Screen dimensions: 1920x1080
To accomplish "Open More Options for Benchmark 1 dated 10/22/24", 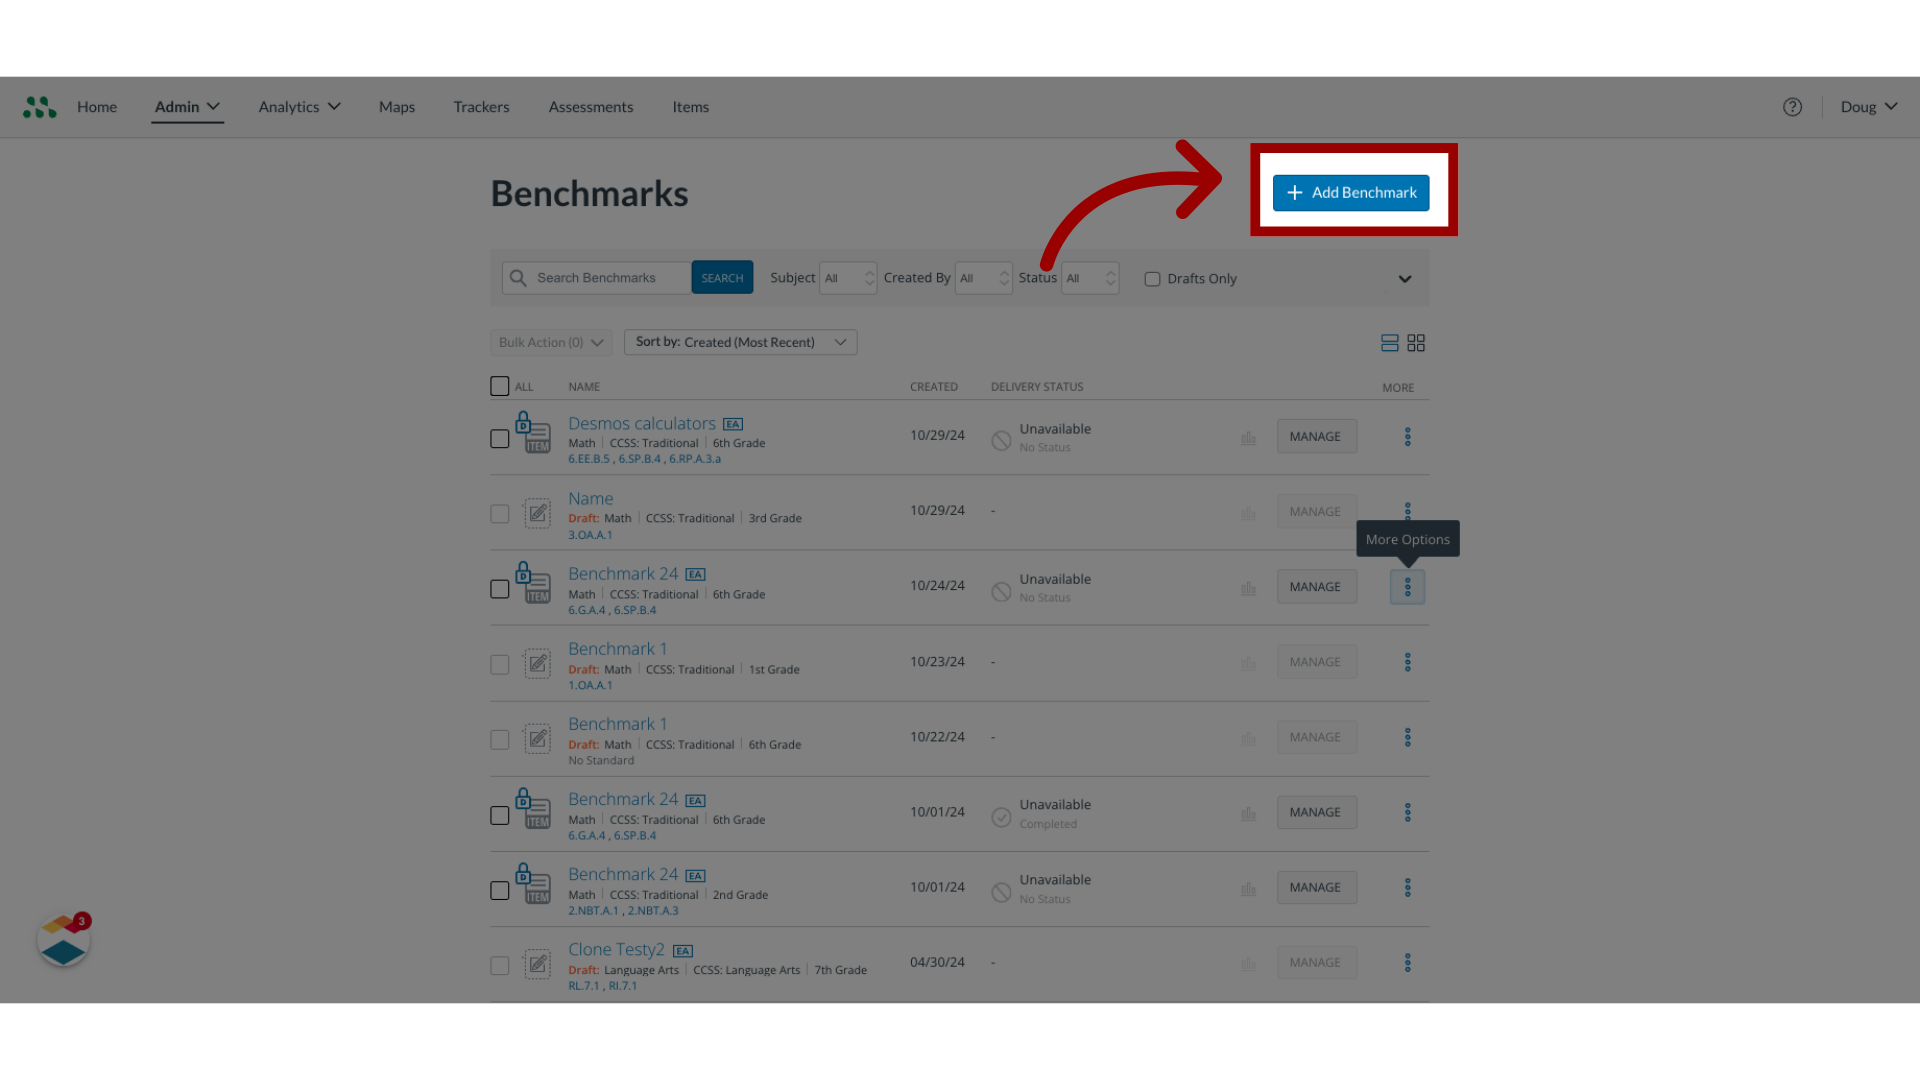I will (x=1407, y=737).
